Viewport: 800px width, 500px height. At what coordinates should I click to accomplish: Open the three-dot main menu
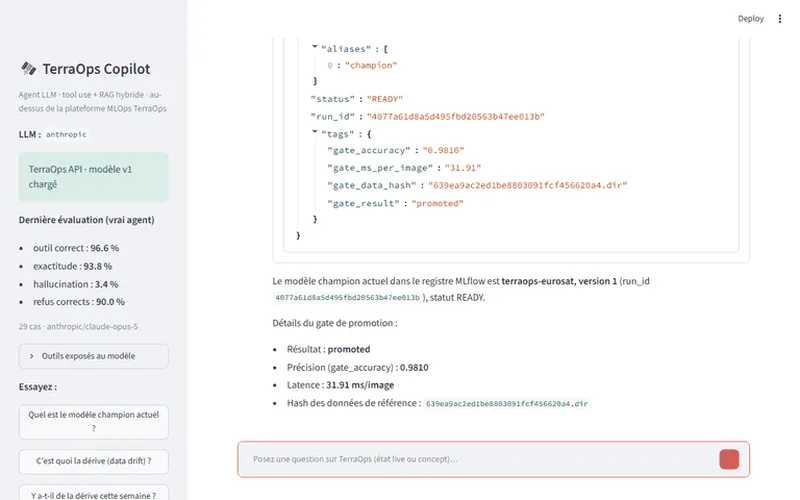pos(780,19)
